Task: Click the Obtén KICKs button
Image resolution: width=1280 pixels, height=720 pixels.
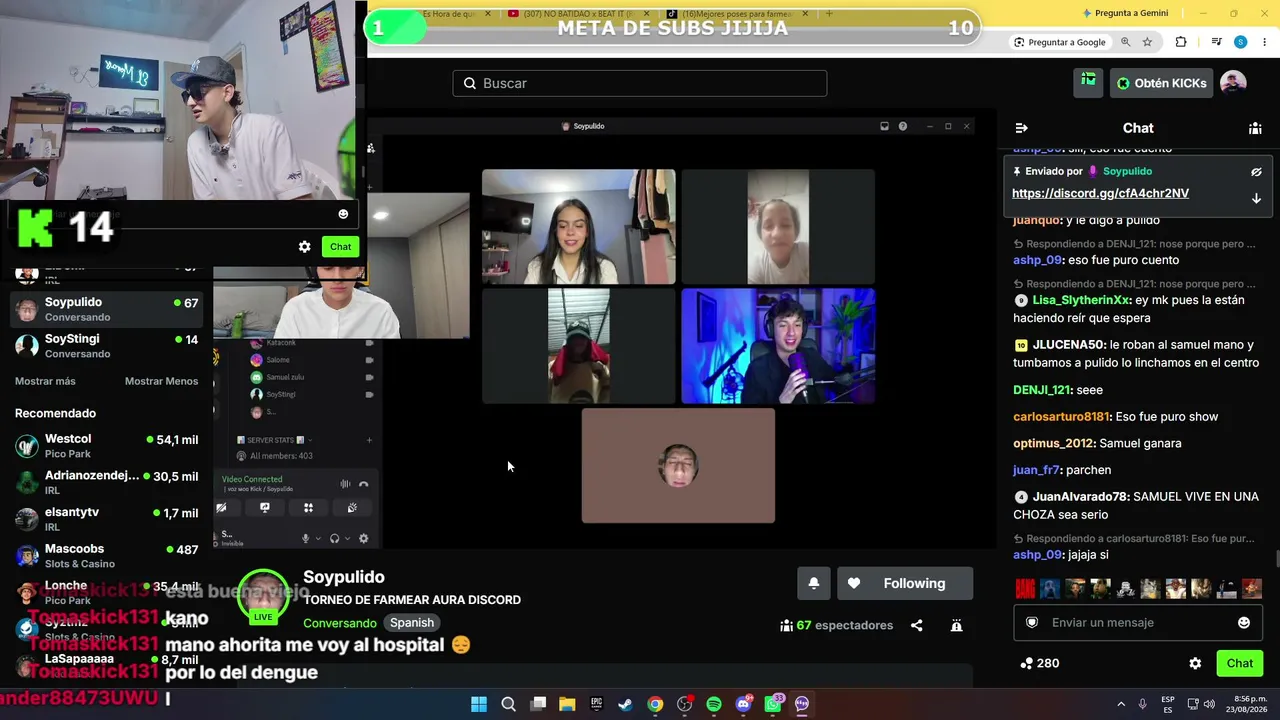Action: [x=1161, y=83]
